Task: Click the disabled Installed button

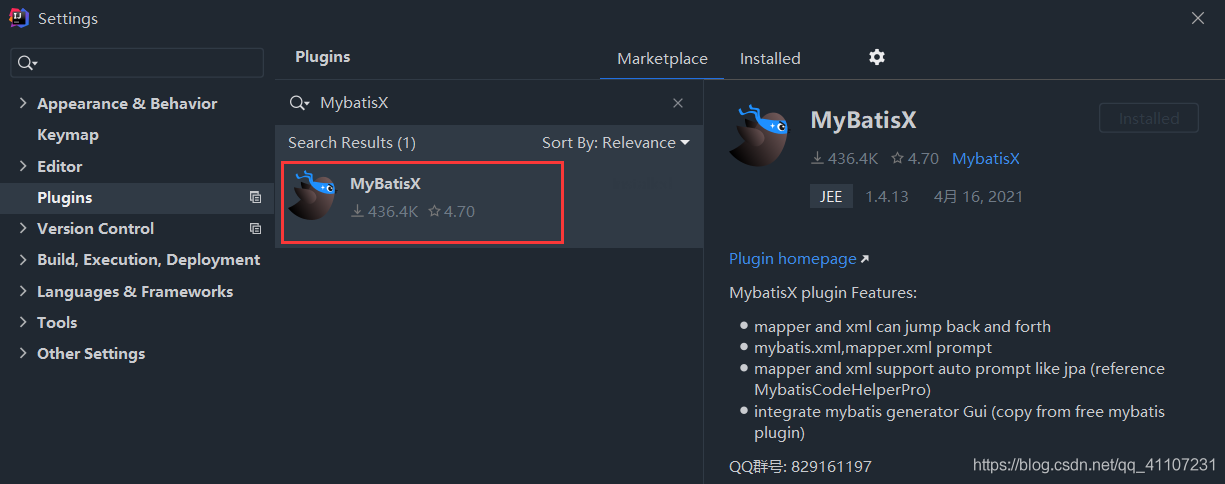Action: 1148,118
